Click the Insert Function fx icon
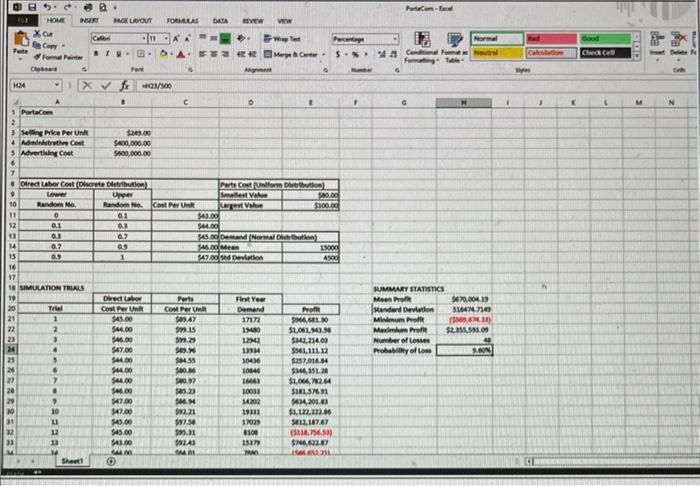Viewport: 700px width, 486px height. tap(125, 85)
